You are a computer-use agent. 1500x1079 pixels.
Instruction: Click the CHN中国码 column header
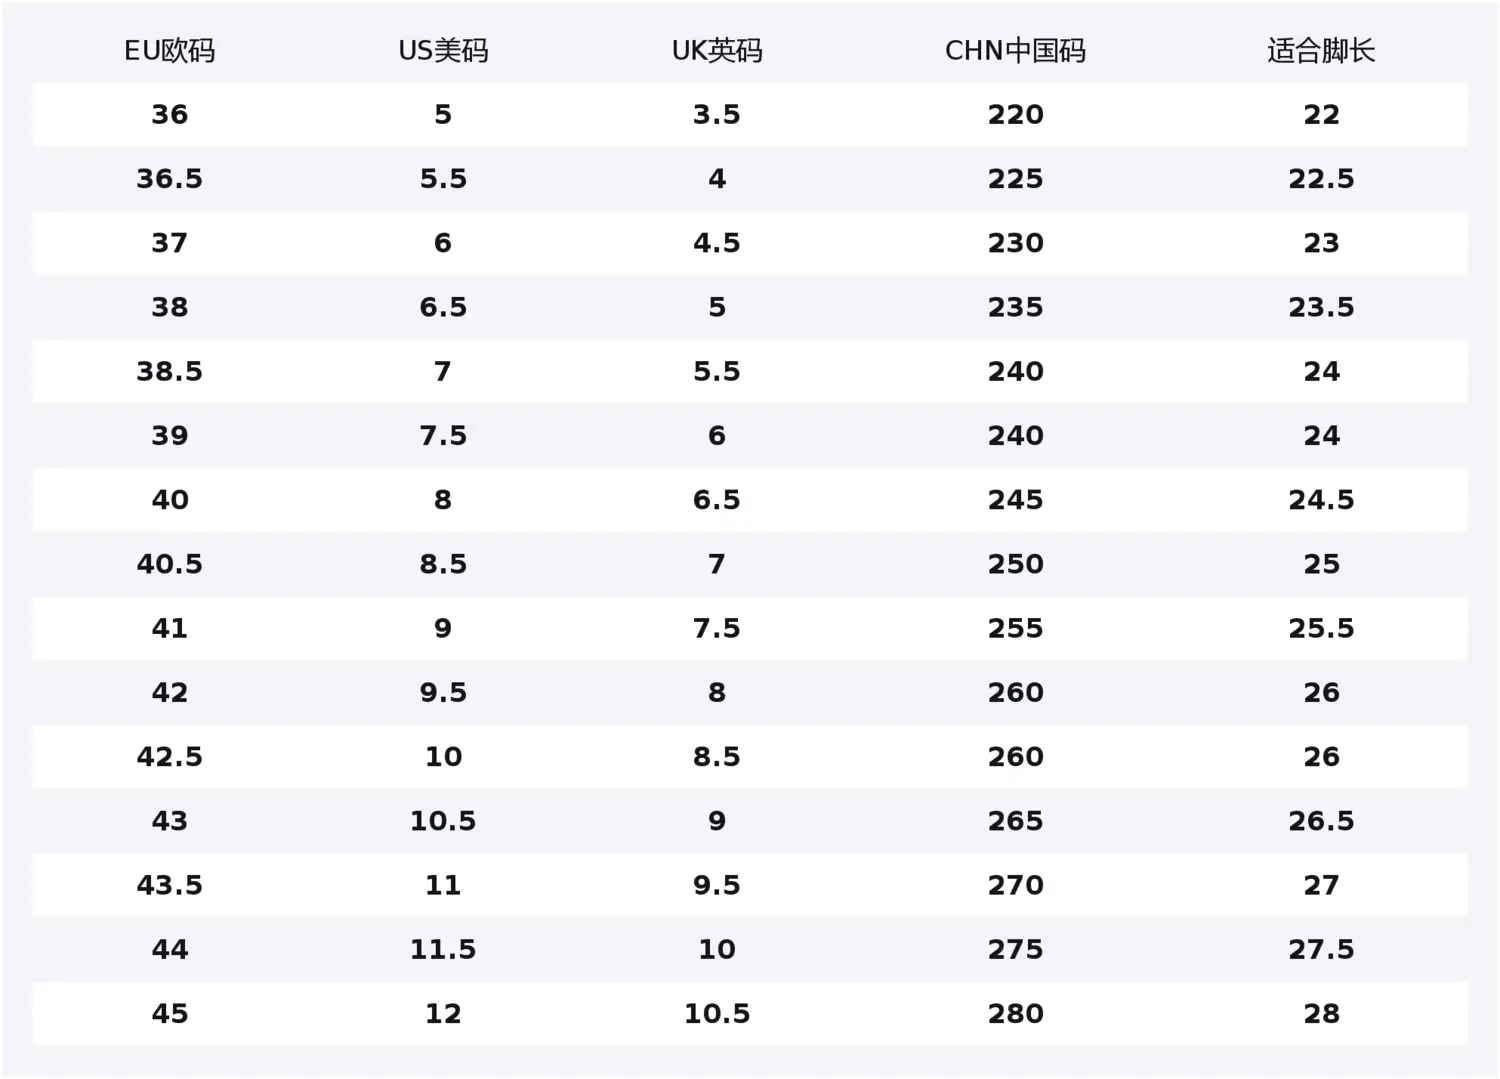pyautogui.click(x=1015, y=51)
